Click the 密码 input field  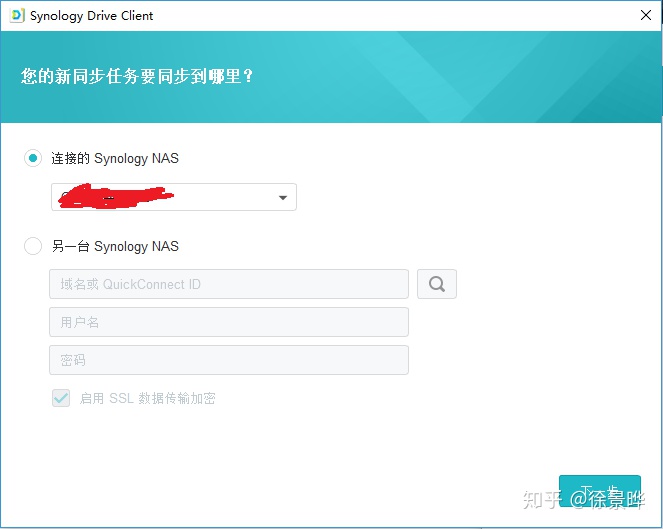point(229,360)
